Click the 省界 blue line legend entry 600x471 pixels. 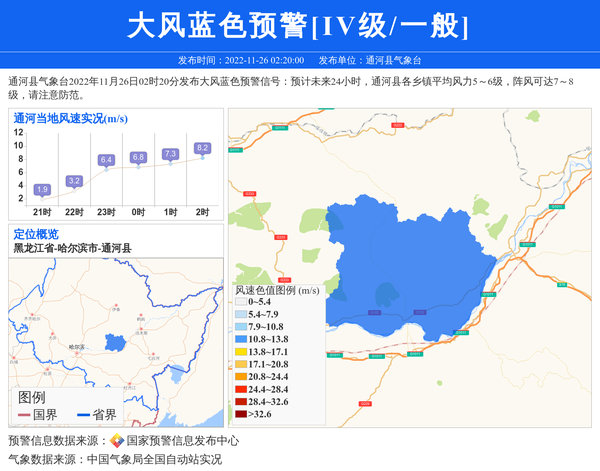tap(96, 414)
